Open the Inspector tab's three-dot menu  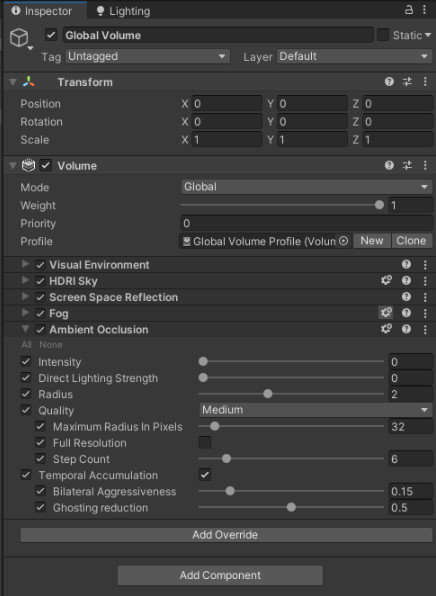[x=424, y=10]
